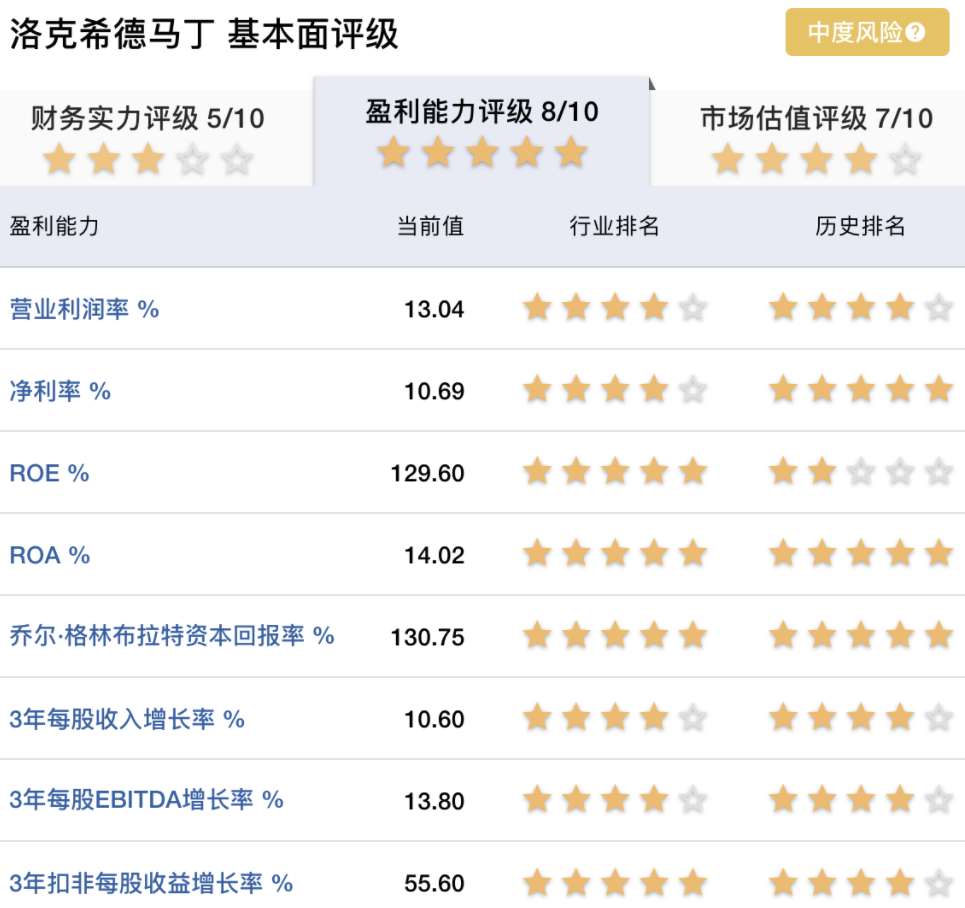Click the value 55.60
Screen dimensions: 965x908
click(x=434, y=883)
